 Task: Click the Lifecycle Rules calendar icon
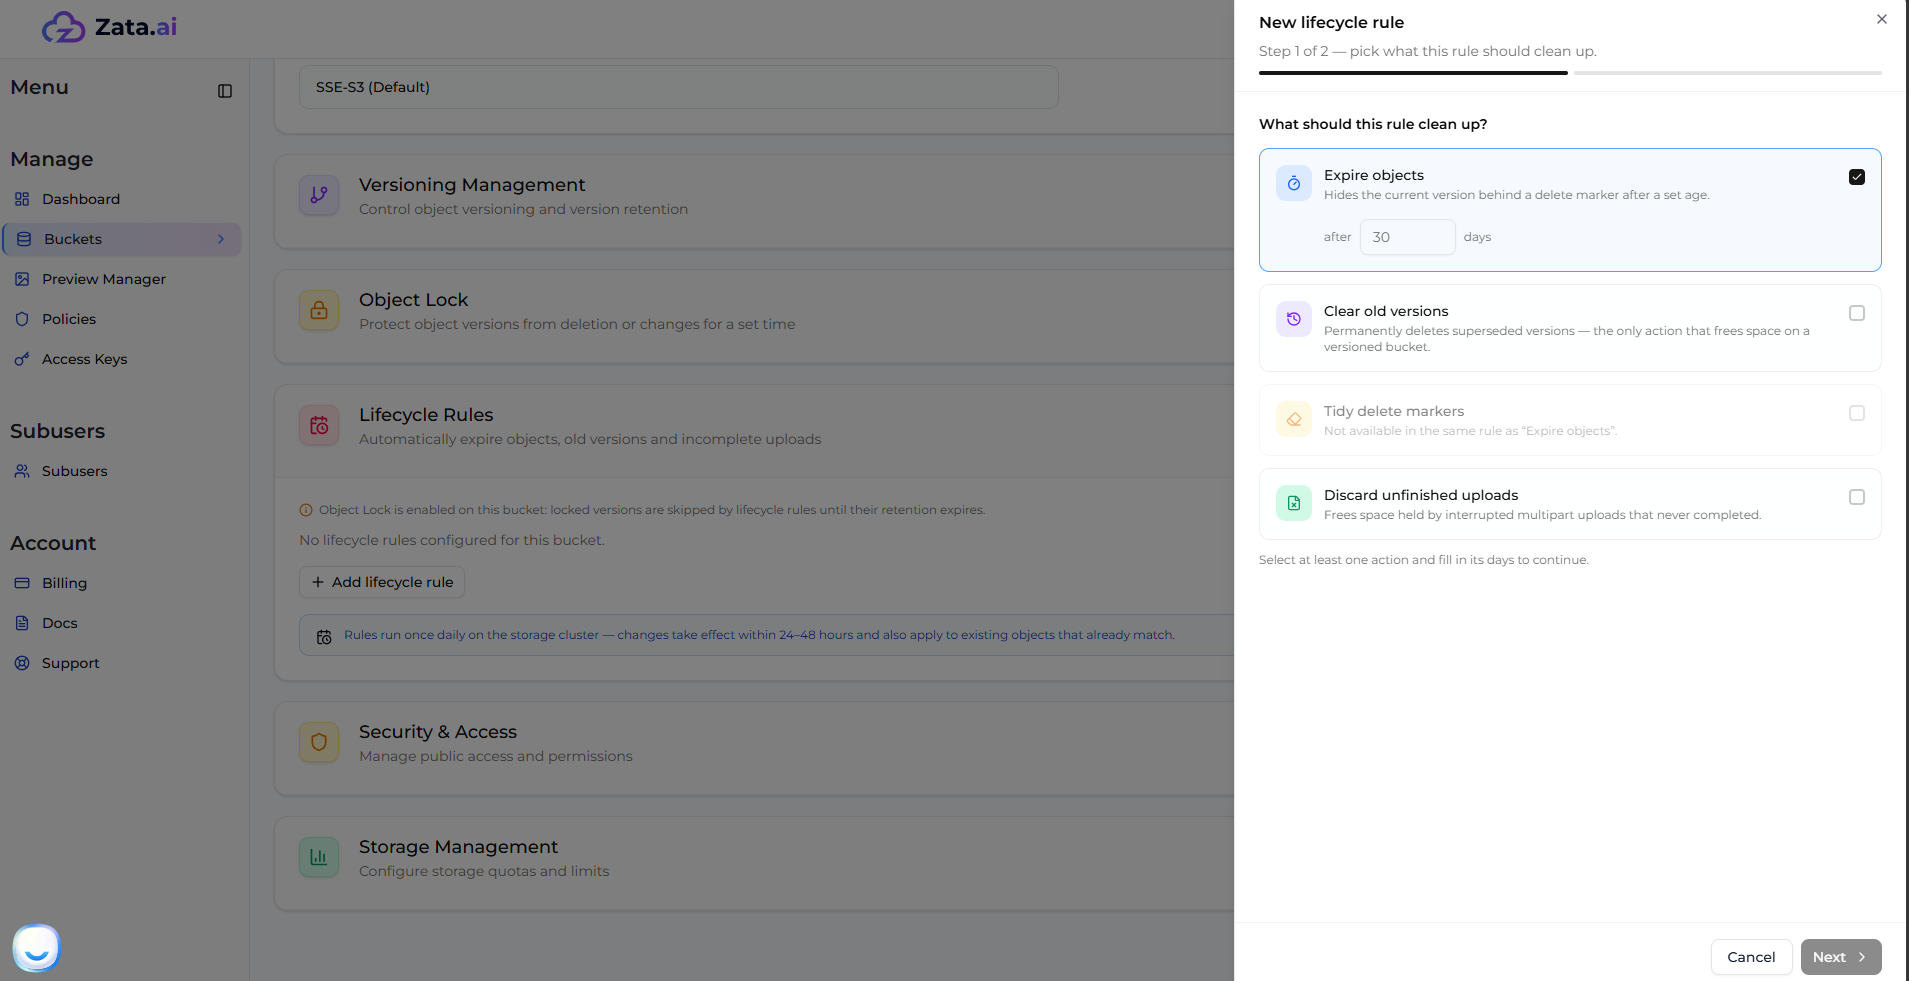[319, 425]
